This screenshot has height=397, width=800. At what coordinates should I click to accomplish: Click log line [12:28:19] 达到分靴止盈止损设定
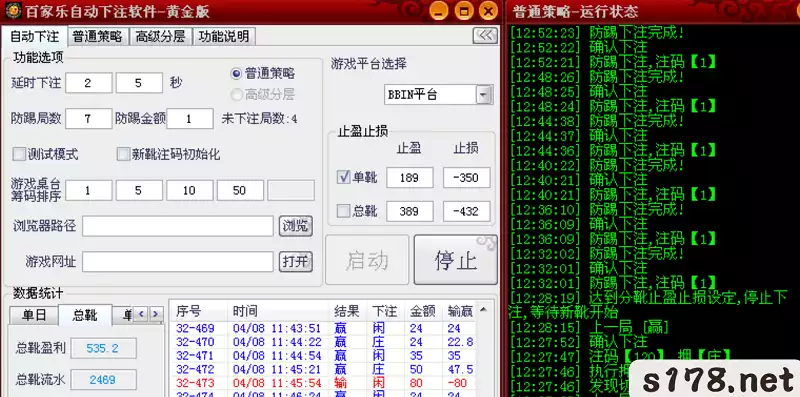[648, 305]
